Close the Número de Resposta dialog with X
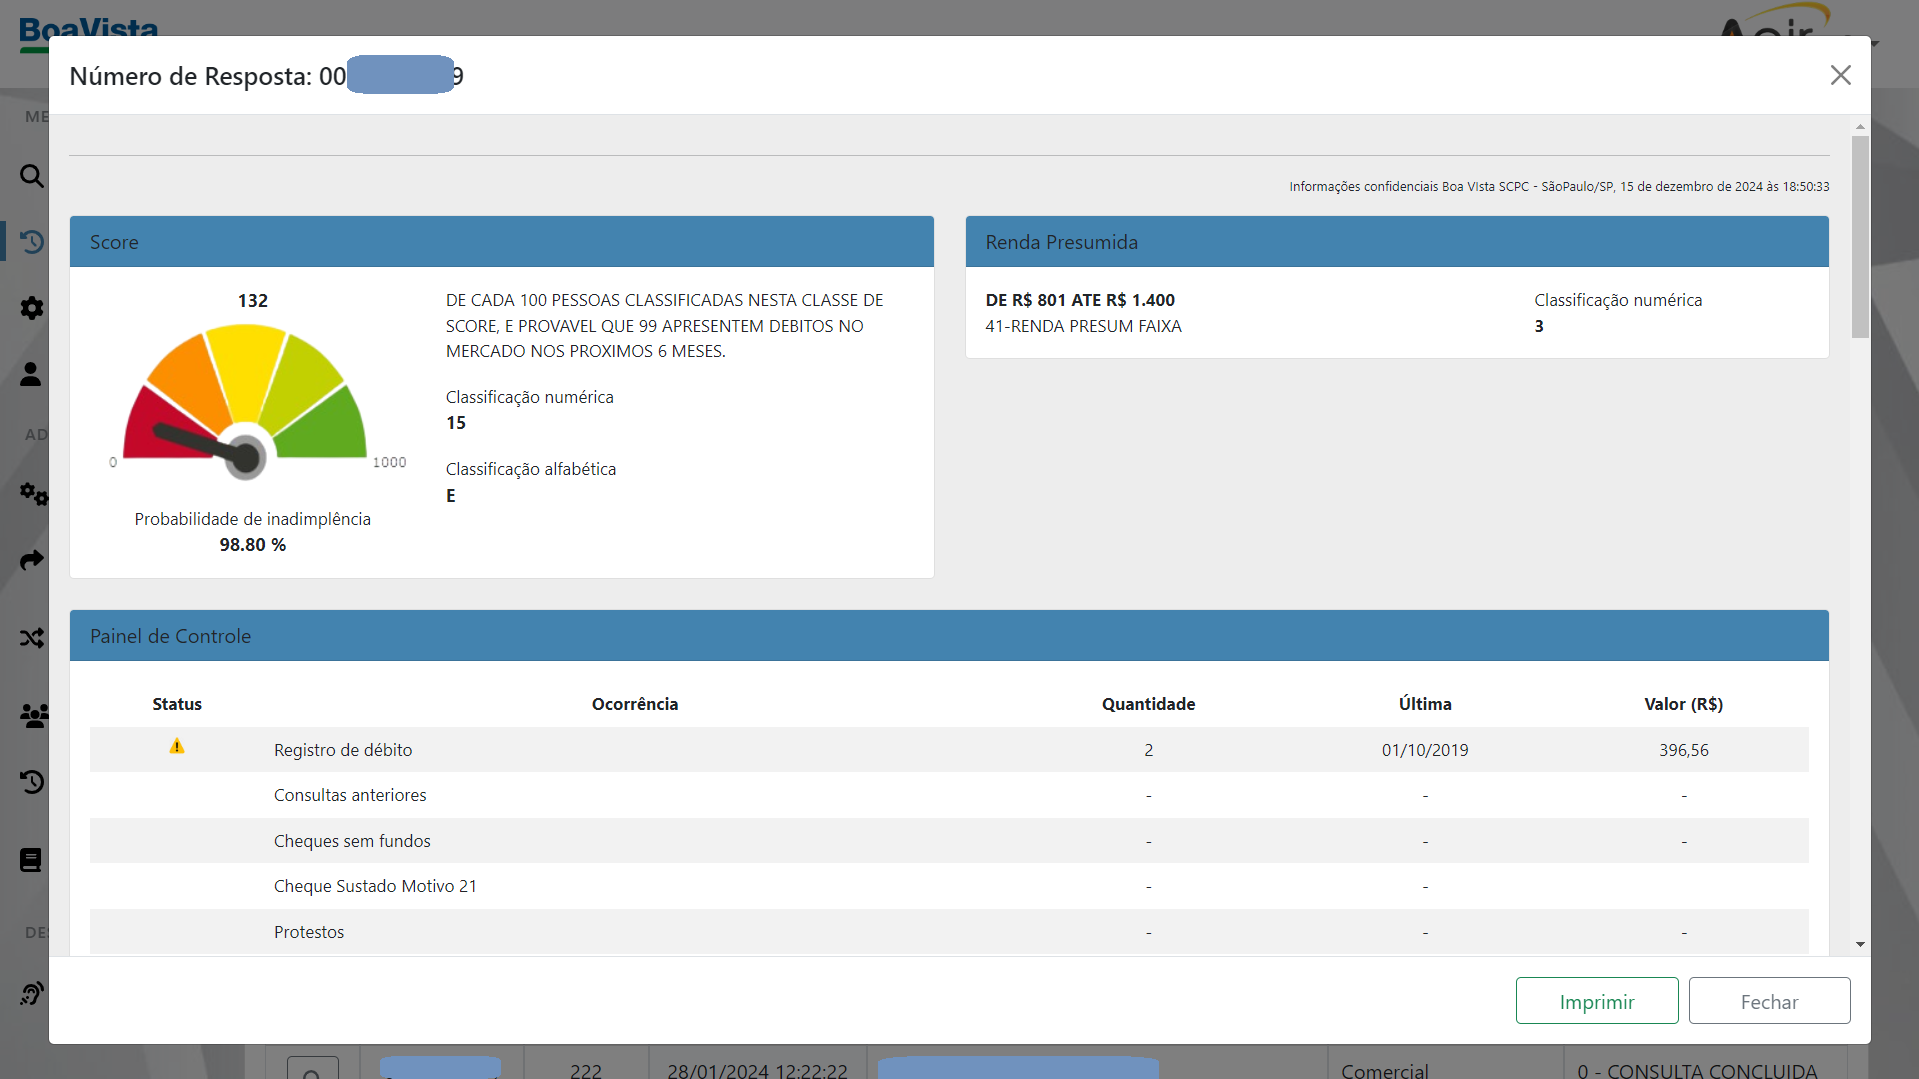 pyautogui.click(x=1840, y=75)
